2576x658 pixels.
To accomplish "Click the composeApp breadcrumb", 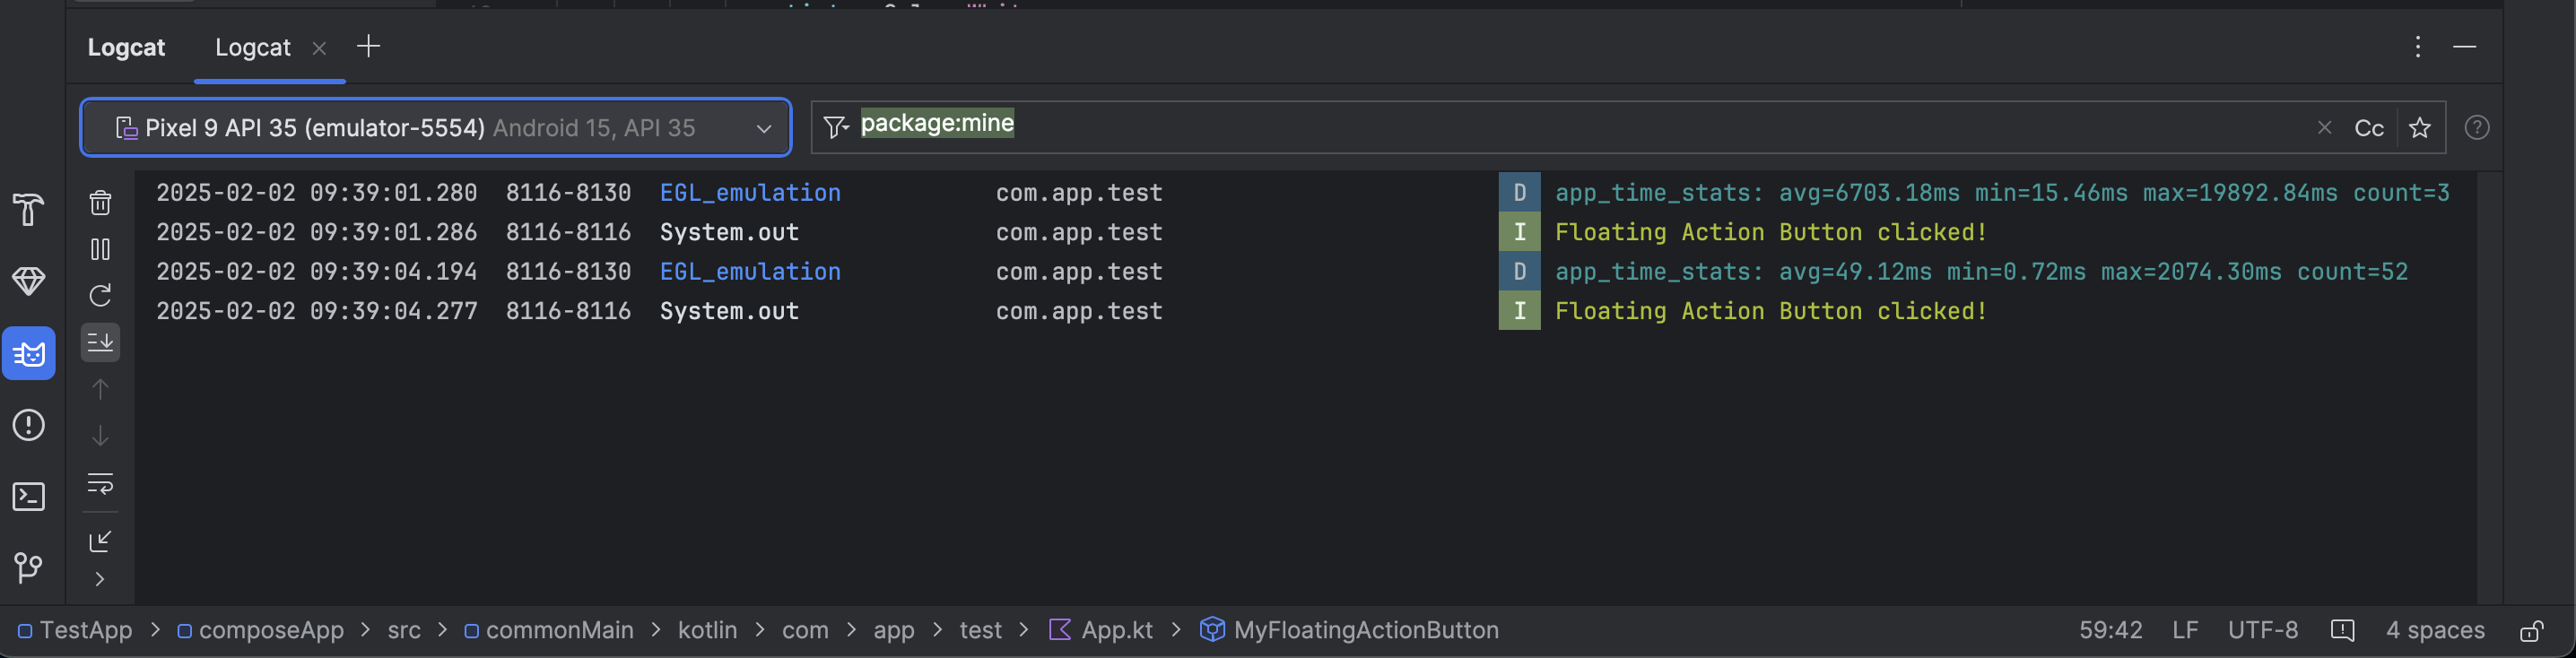I will [261, 630].
